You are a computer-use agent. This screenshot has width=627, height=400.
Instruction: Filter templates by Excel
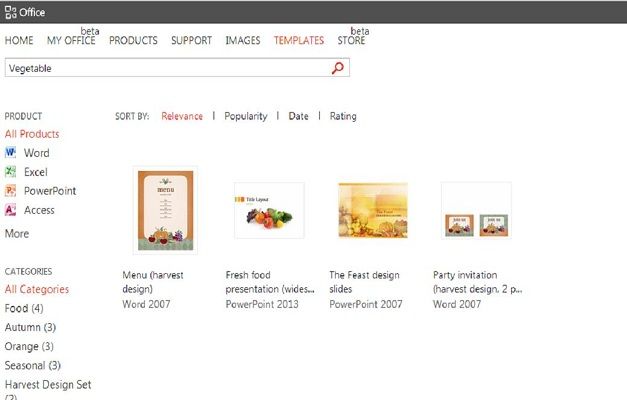click(x=36, y=172)
